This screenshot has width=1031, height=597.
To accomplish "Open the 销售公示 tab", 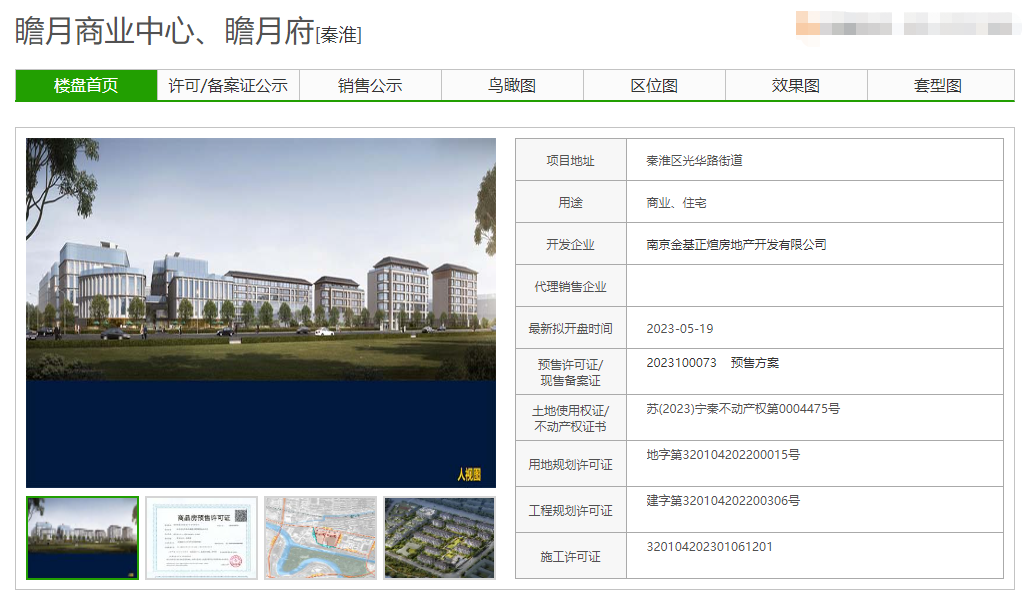I will coord(370,86).
